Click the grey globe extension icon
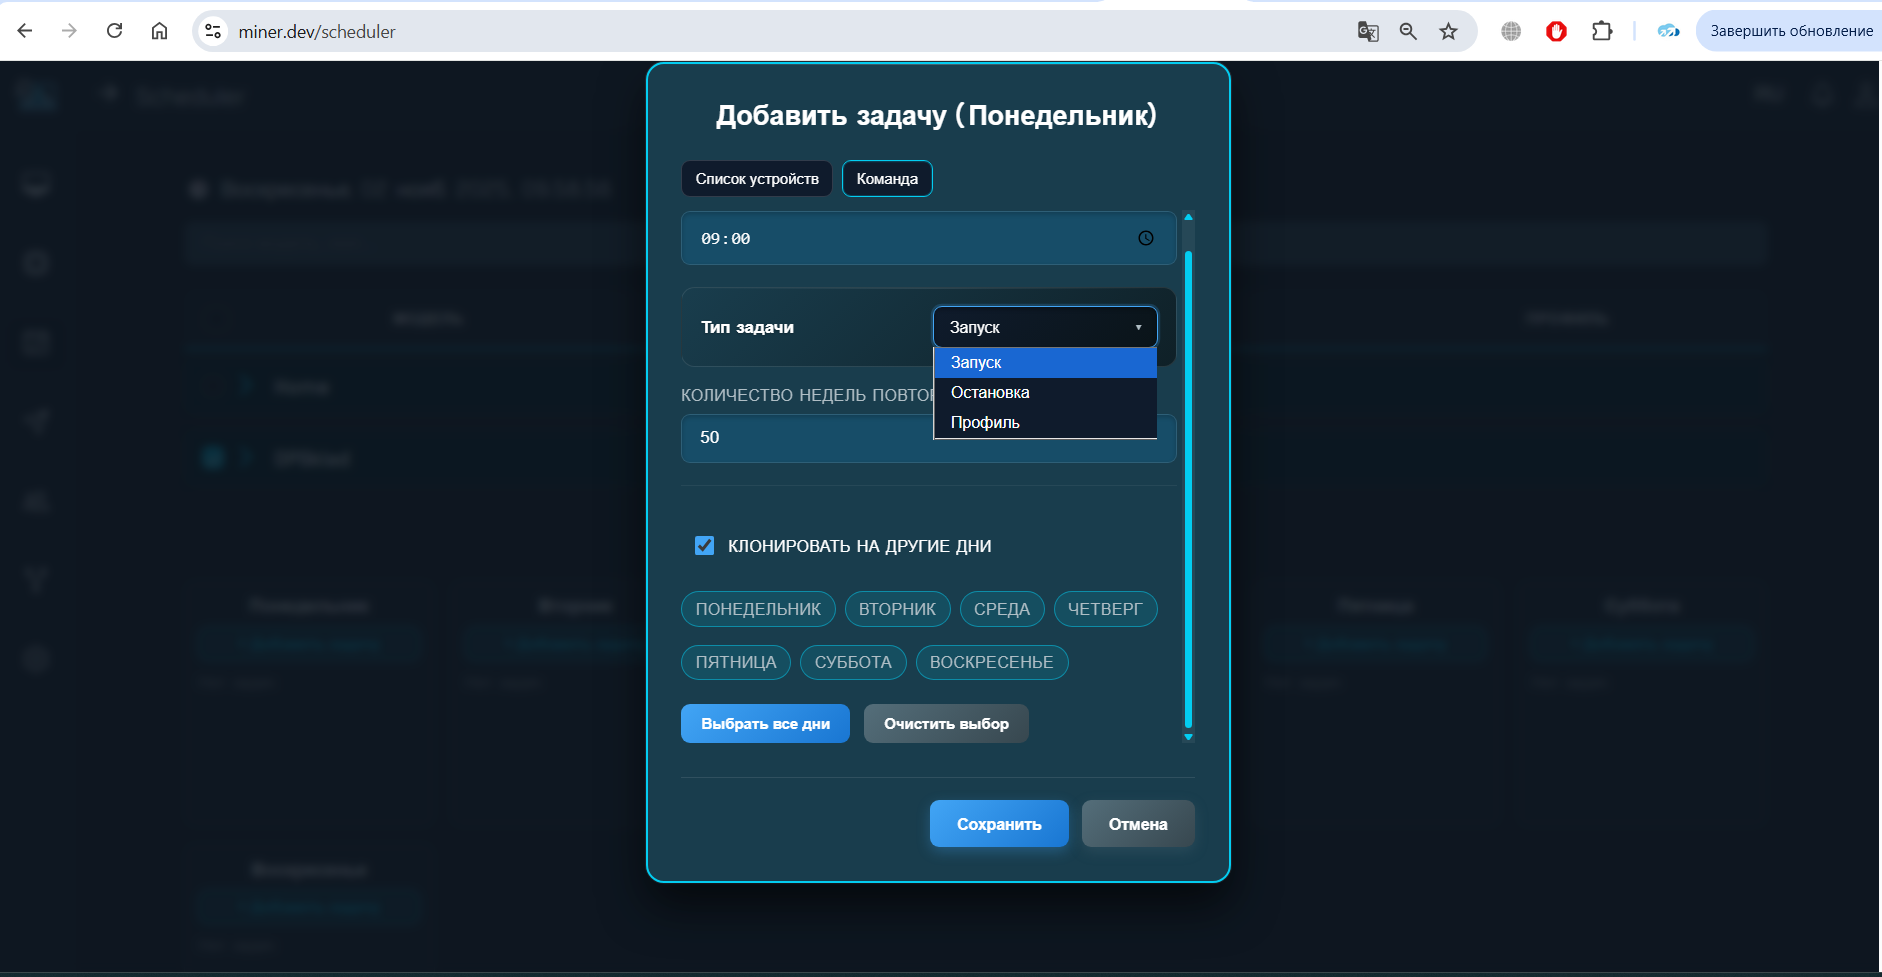 pos(1511,31)
